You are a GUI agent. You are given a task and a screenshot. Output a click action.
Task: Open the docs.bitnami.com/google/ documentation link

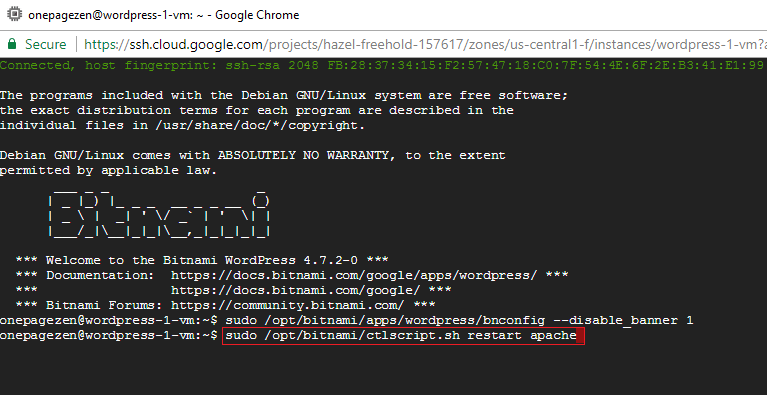(x=296, y=290)
